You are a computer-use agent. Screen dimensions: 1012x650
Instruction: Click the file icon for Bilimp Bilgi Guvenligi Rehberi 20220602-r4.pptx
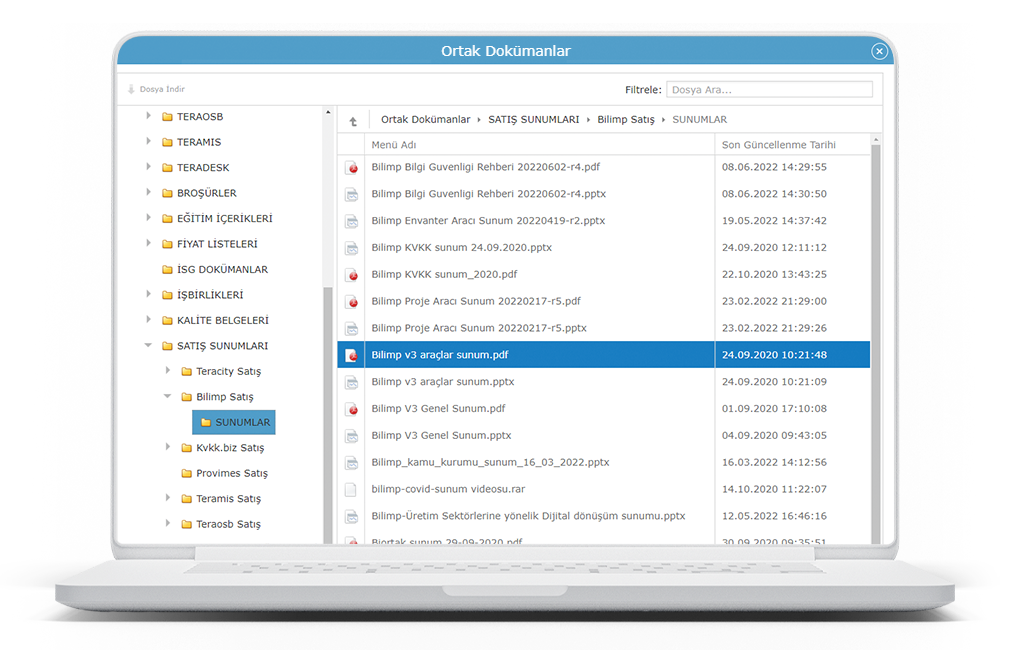[x=352, y=194]
